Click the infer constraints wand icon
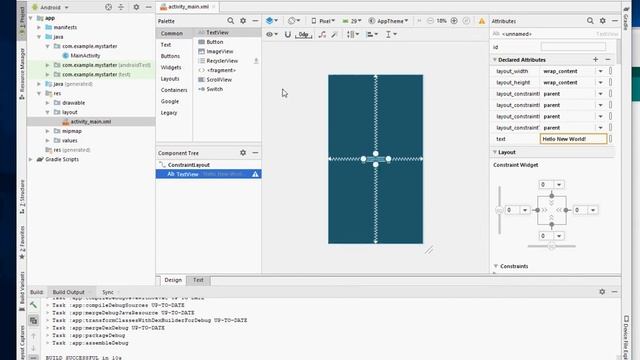This screenshot has height=360, width=640. (334, 35)
